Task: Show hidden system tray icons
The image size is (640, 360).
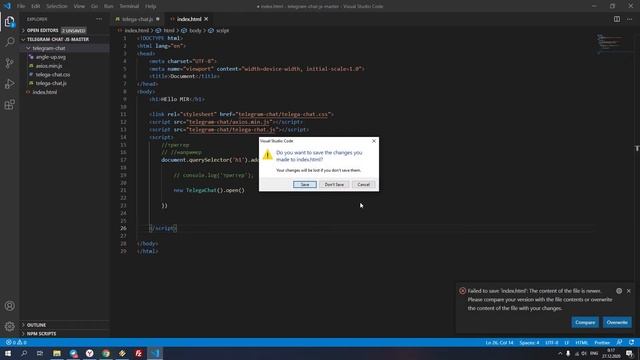Action: pyautogui.click(x=560, y=353)
